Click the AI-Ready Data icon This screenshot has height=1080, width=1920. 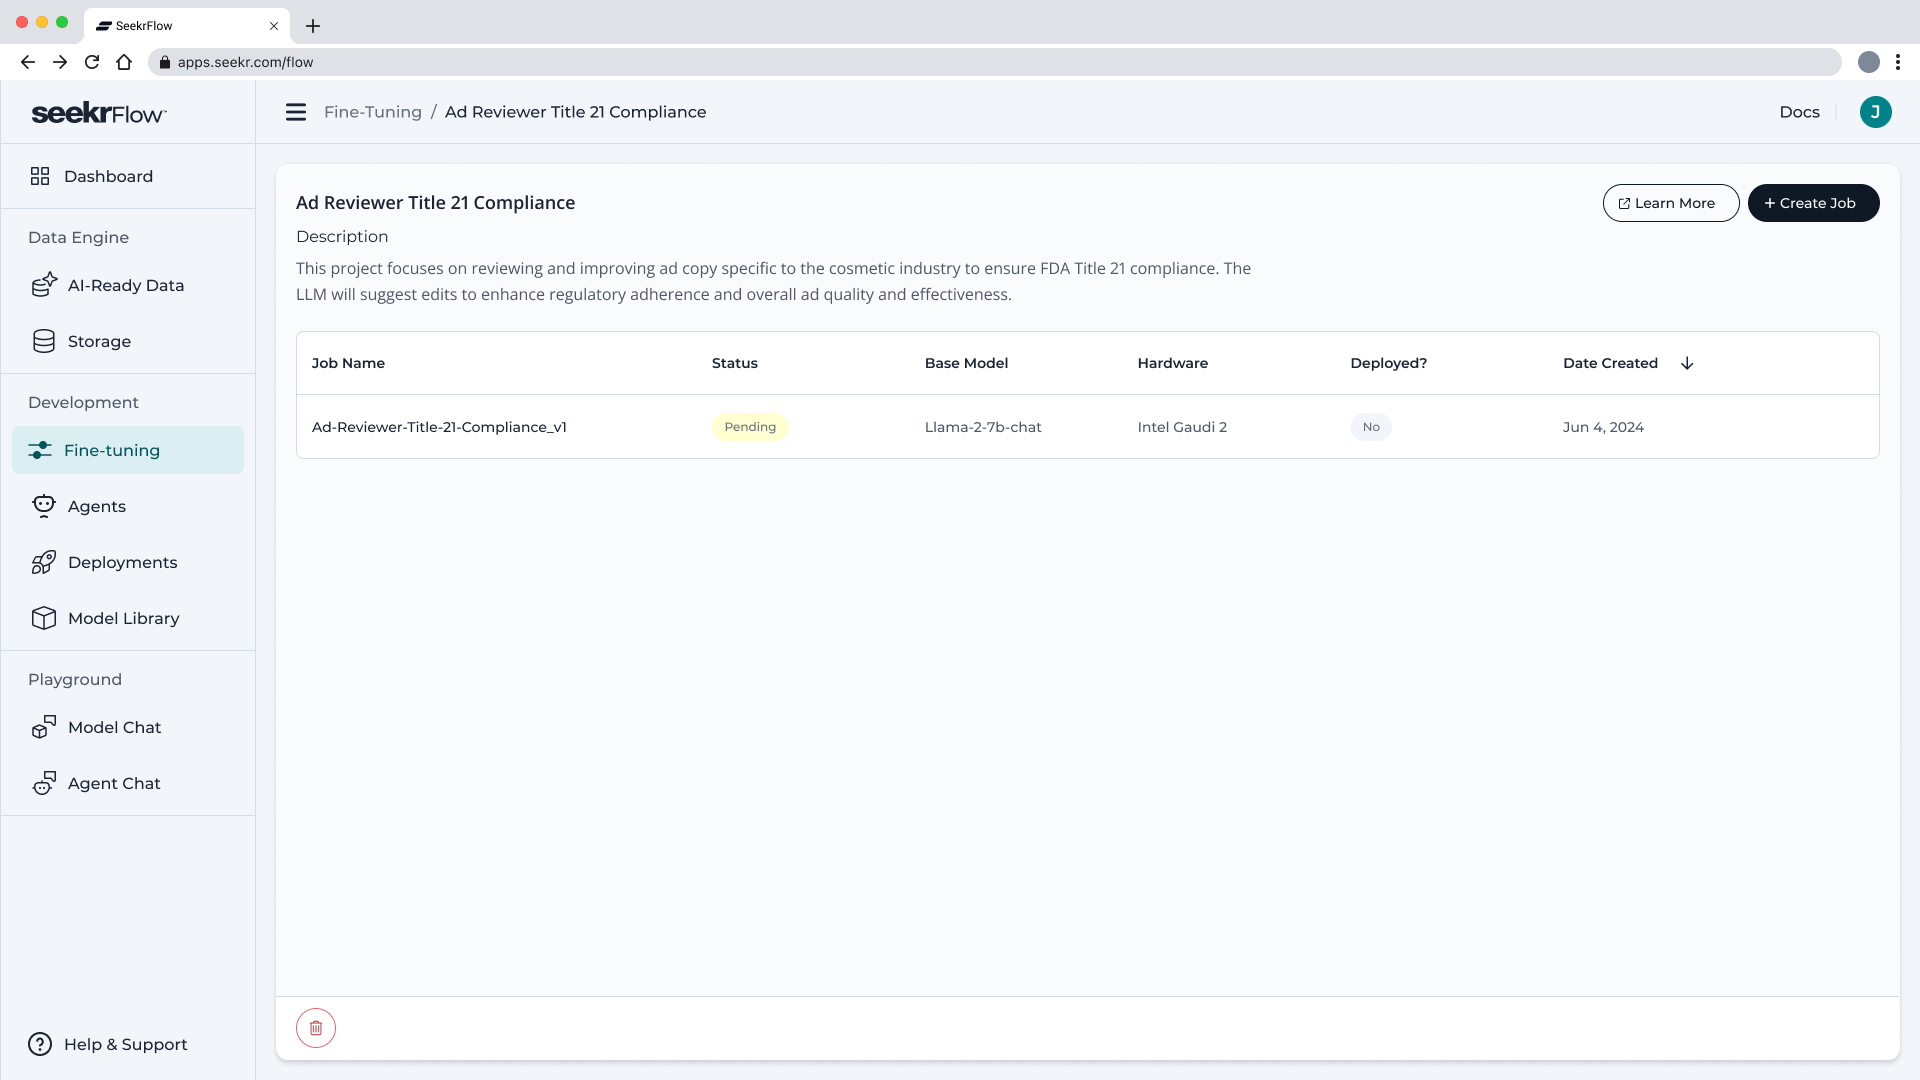(x=44, y=285)
